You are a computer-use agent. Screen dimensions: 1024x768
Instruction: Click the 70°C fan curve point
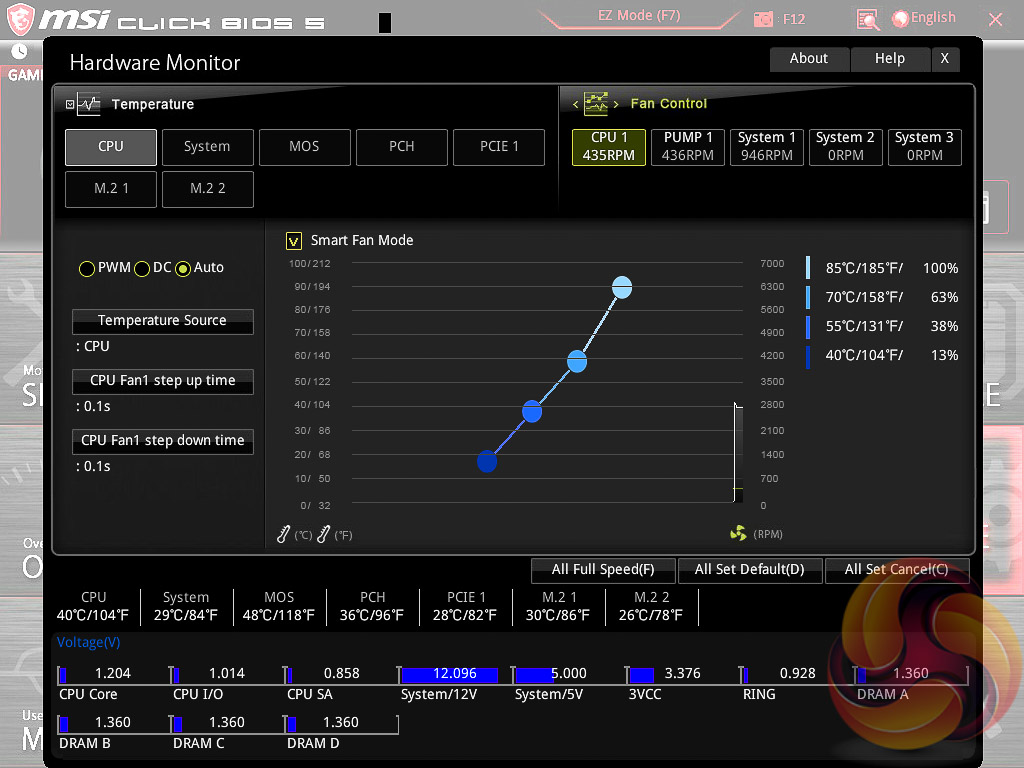577,361
